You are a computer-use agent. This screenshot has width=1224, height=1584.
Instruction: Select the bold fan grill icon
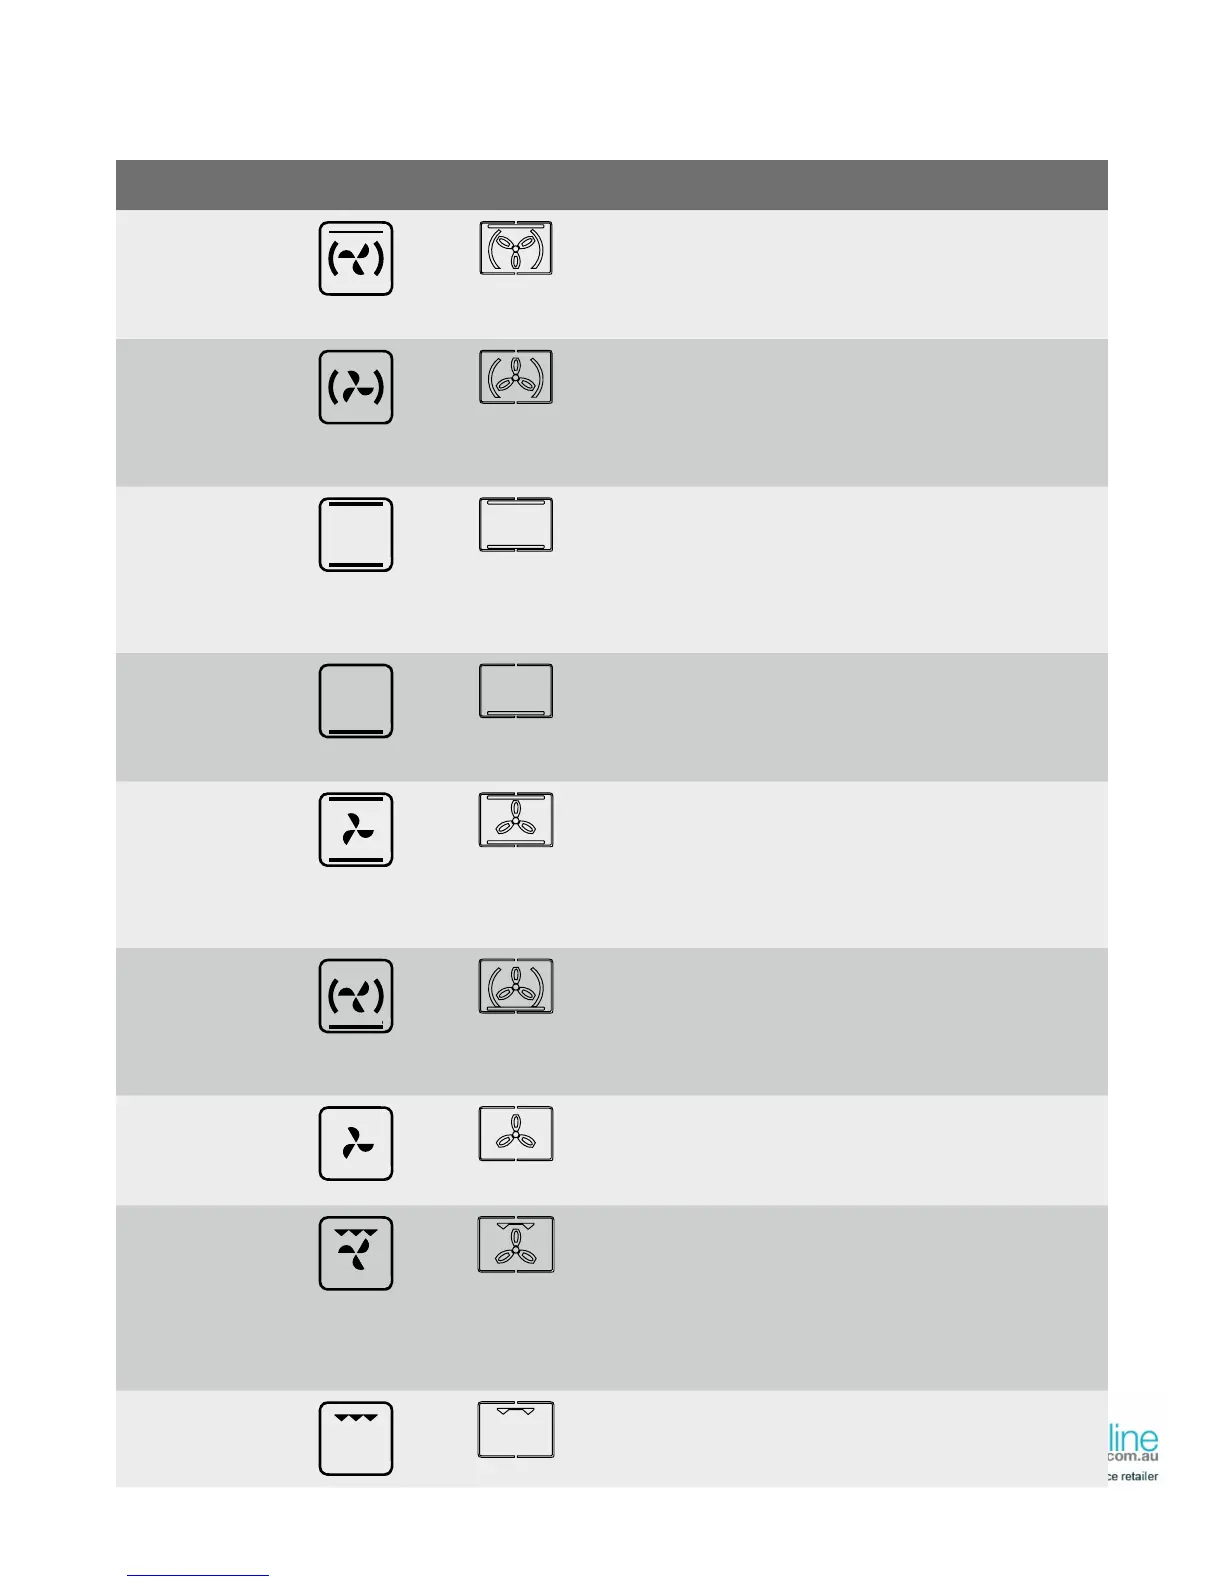355,1253
